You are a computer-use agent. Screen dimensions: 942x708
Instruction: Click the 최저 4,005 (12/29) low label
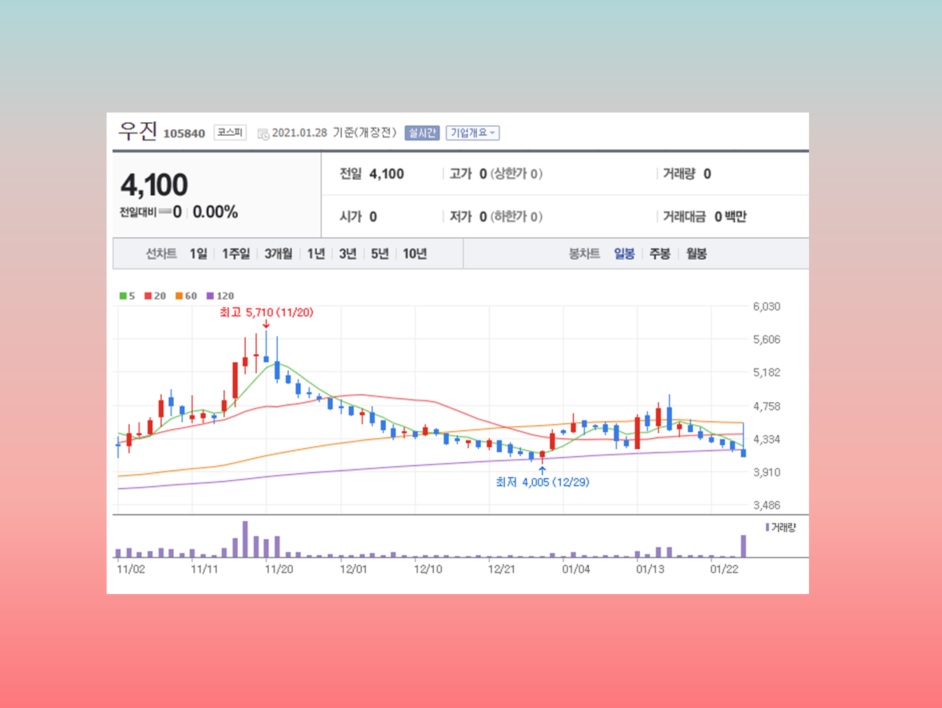pos(542,482)
